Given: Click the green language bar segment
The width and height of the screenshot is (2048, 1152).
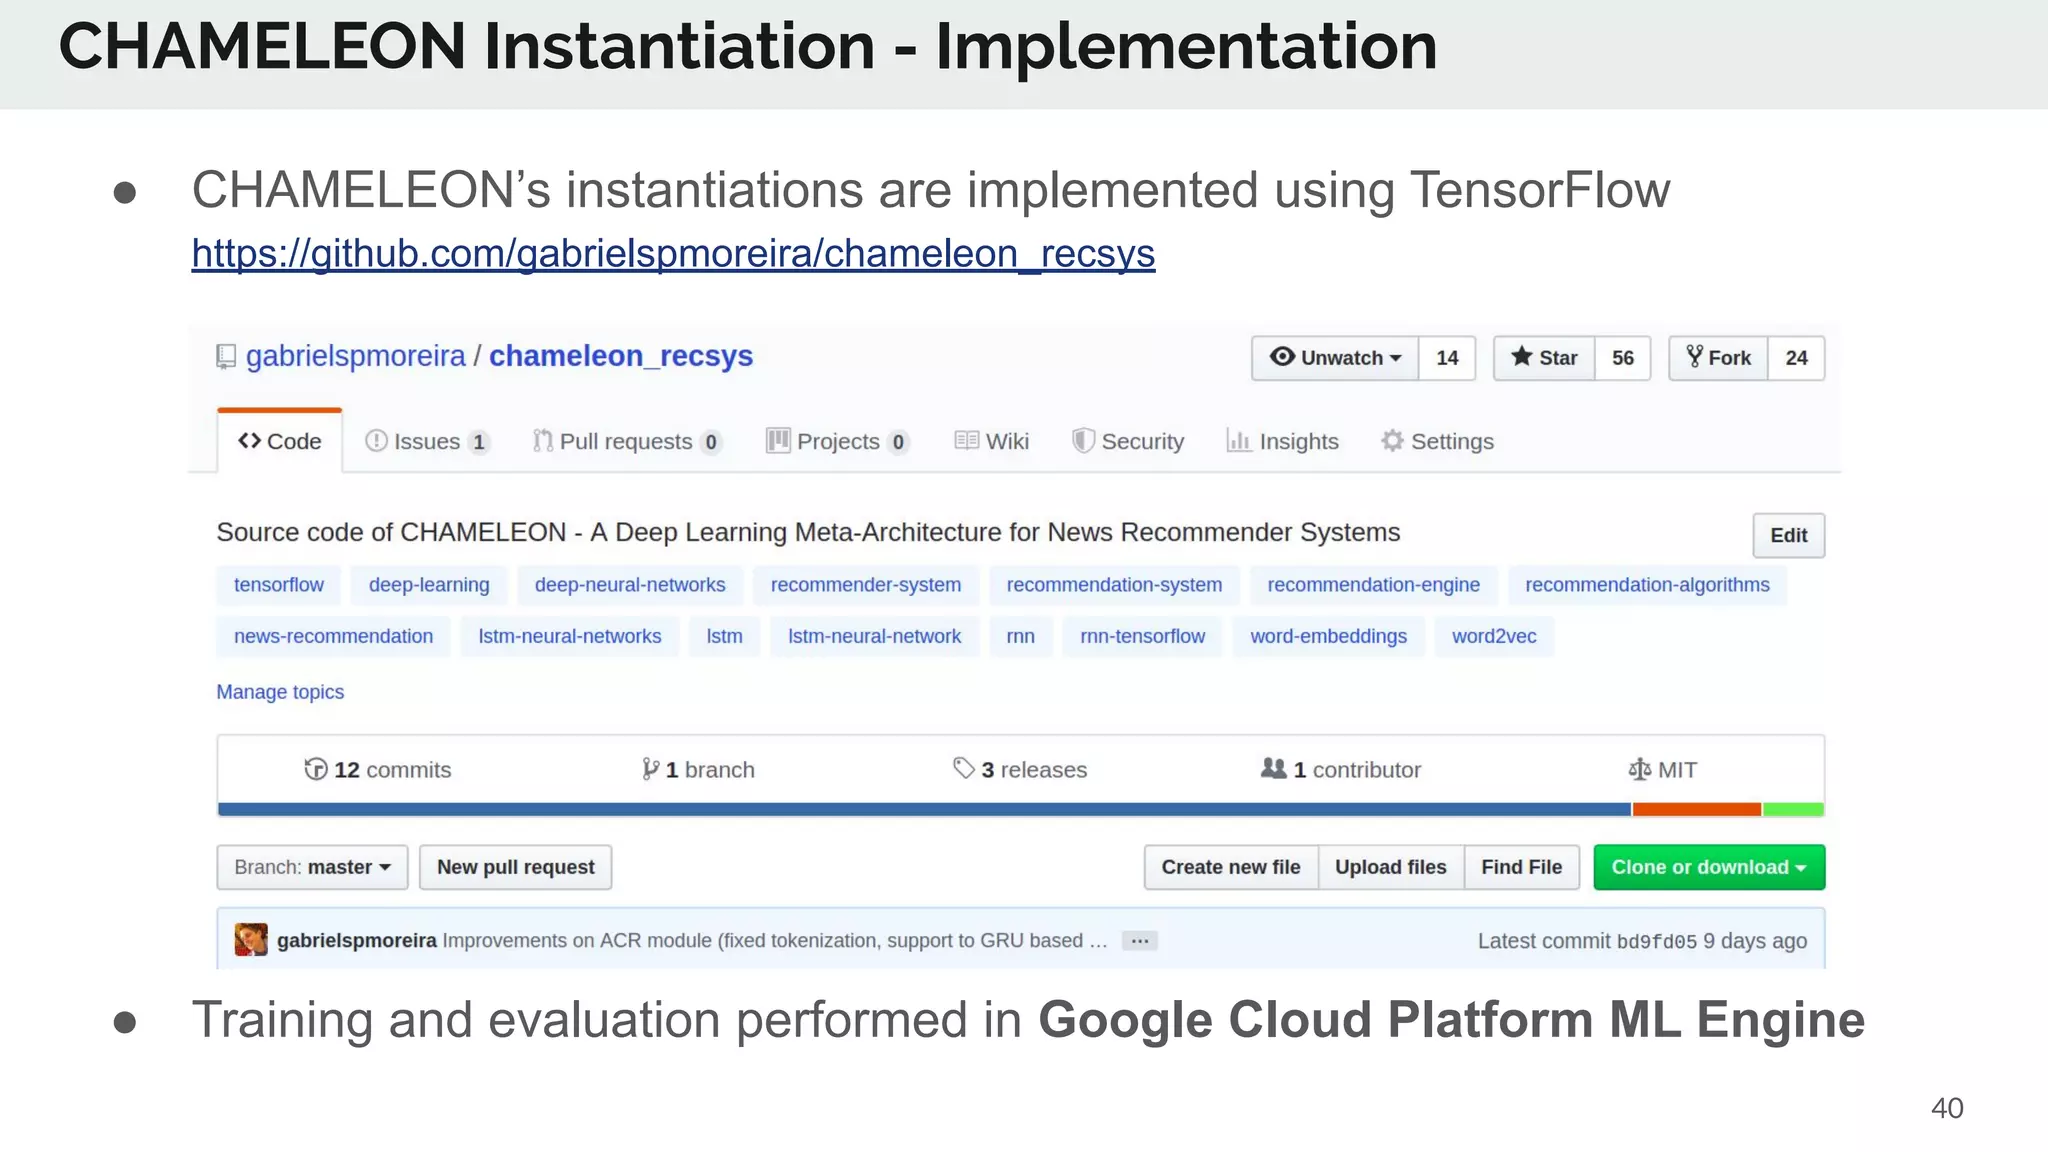Looking at the screenshot, I should pos(1793,809).
